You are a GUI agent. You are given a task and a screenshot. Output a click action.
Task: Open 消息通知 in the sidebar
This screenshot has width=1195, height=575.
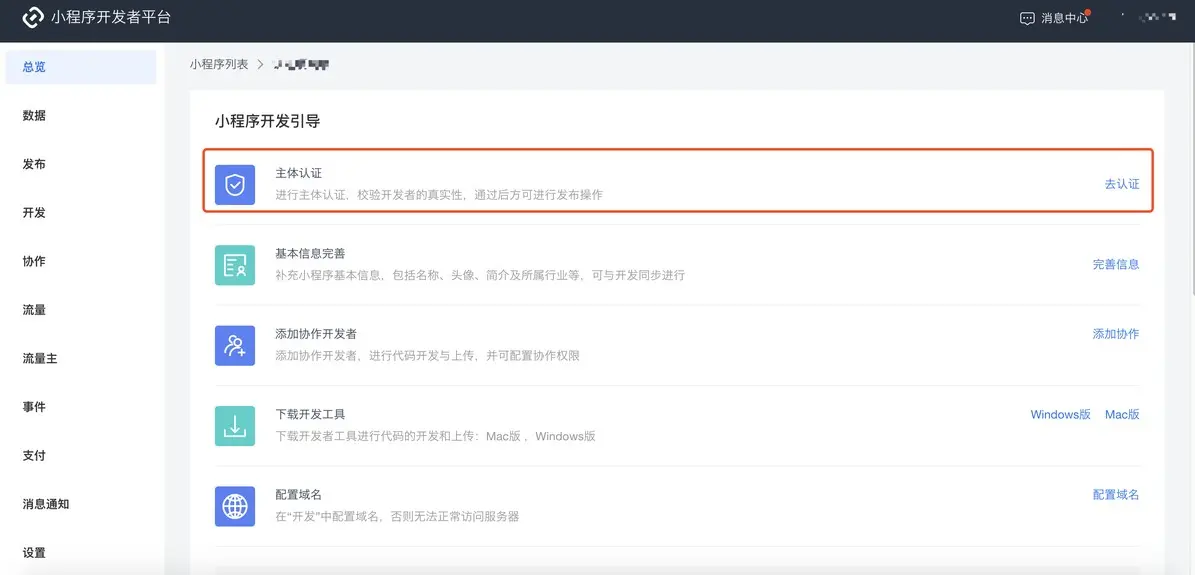pos(46,504)
